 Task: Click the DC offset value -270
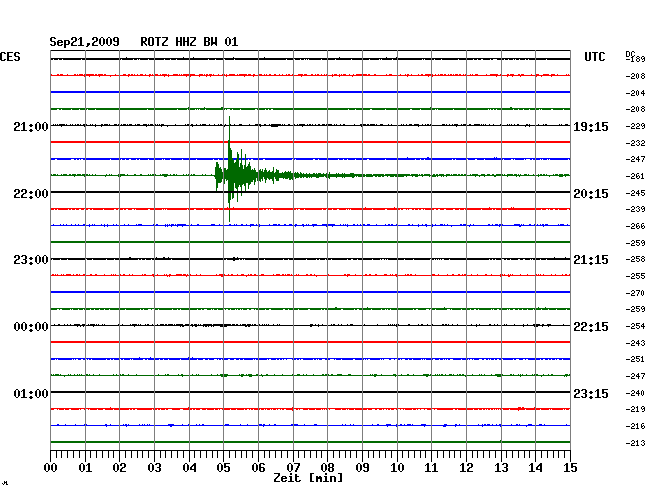[x=635, y=293]
